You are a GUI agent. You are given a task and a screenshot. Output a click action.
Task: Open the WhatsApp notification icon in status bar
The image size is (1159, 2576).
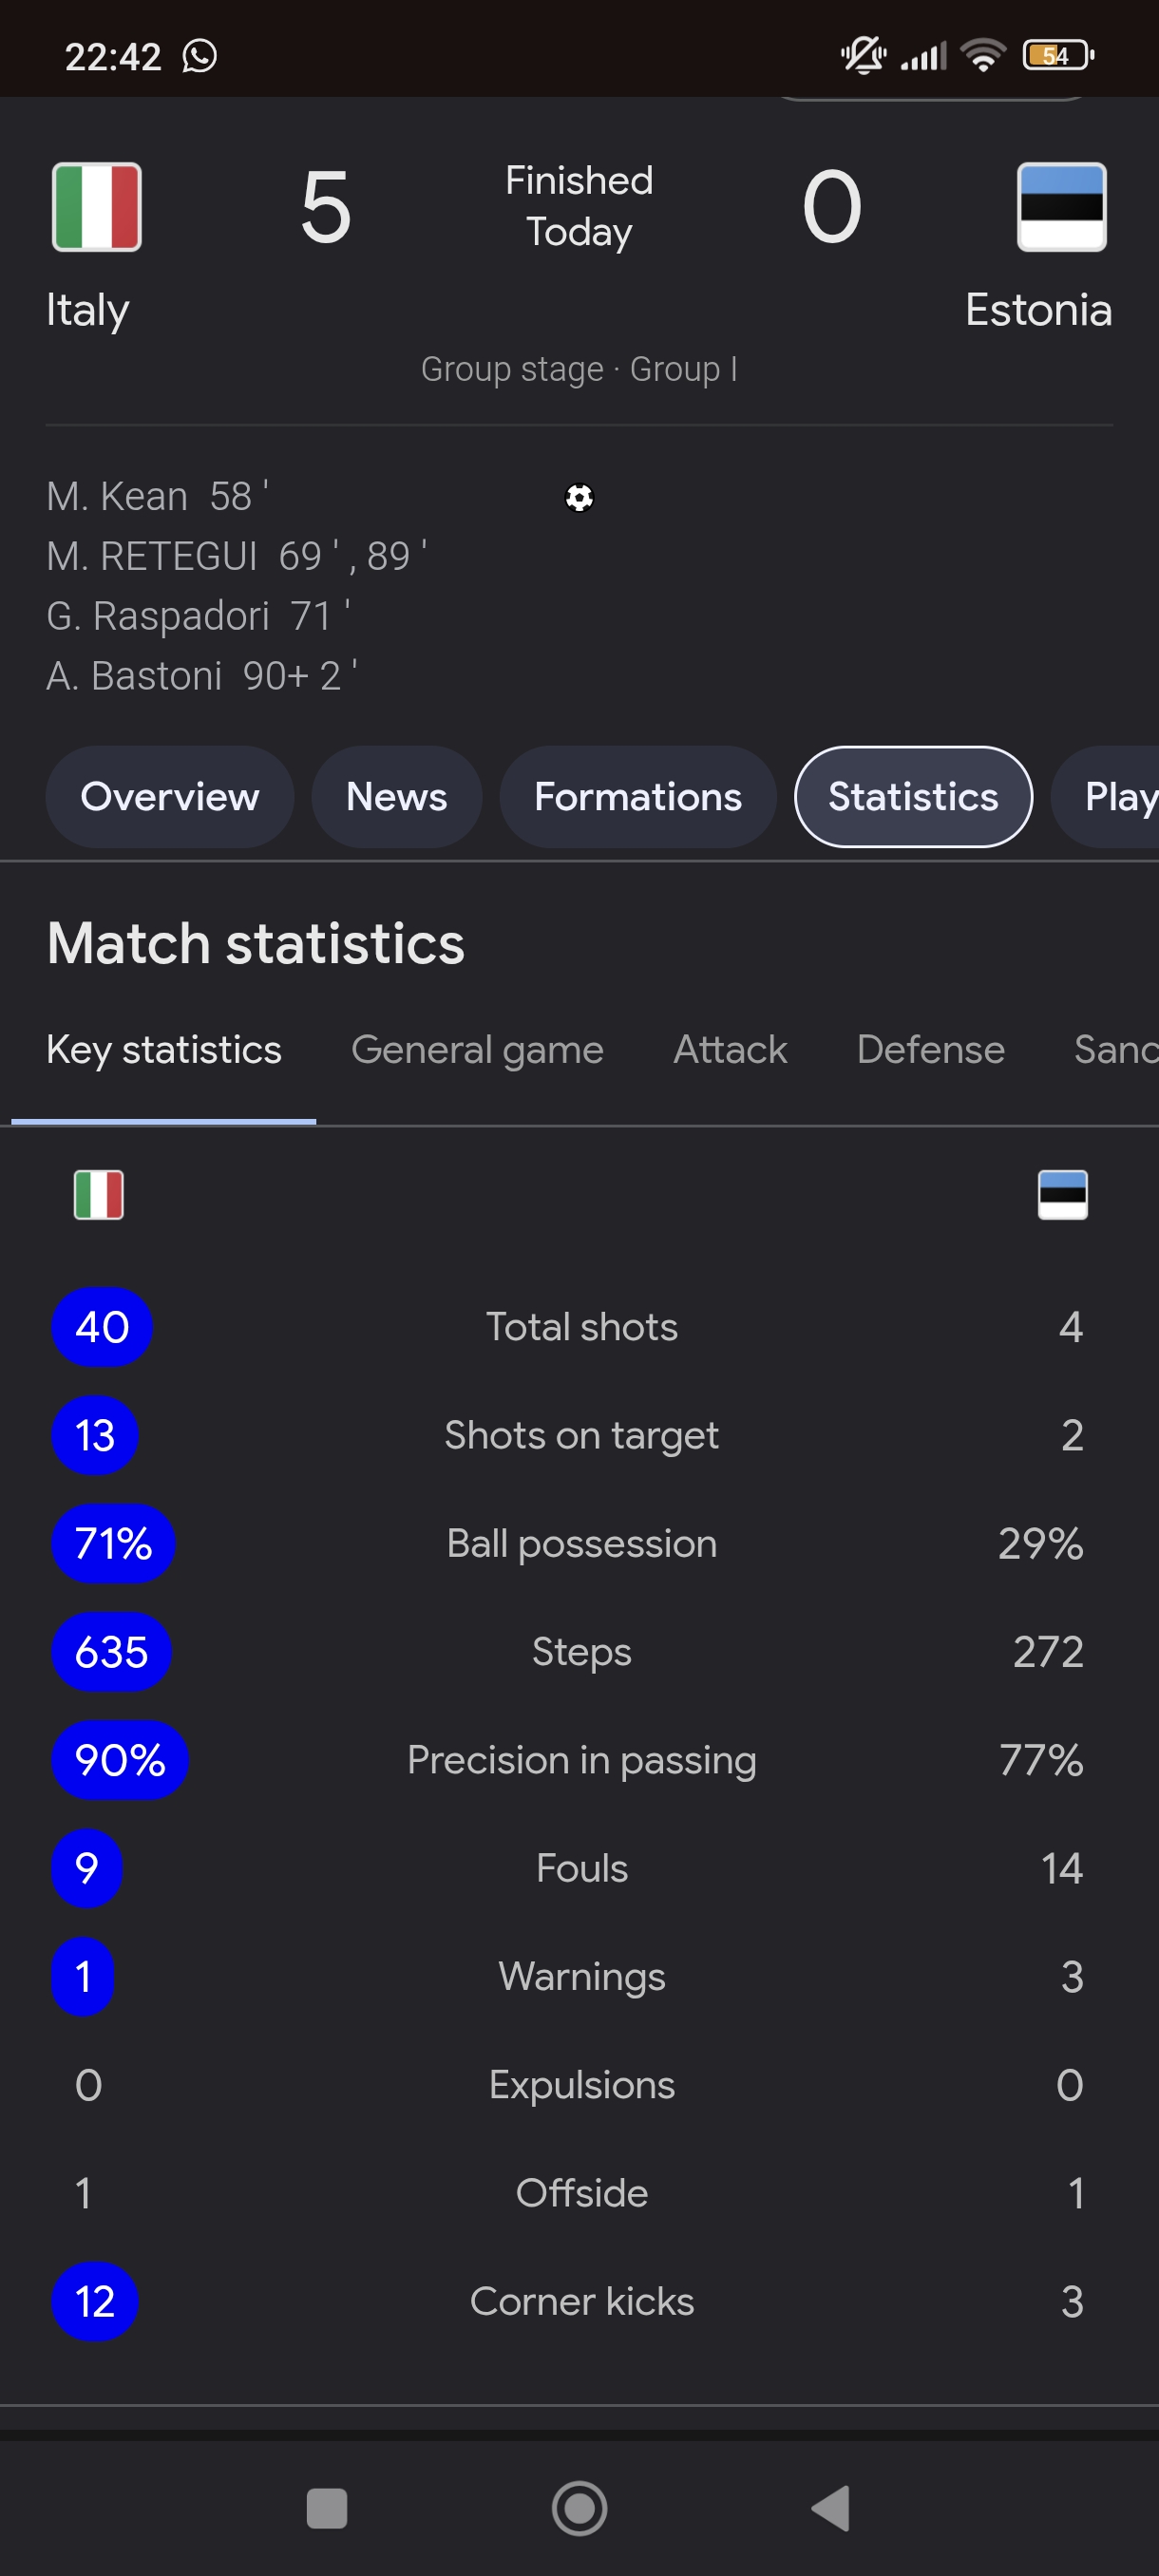(x=199, y=56)
